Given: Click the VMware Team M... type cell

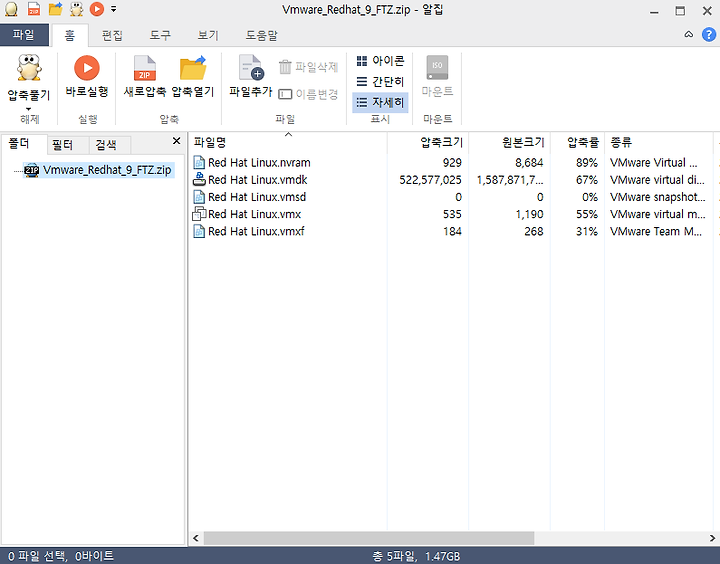Looking at the screenshot, I should (x=656, y=231).
